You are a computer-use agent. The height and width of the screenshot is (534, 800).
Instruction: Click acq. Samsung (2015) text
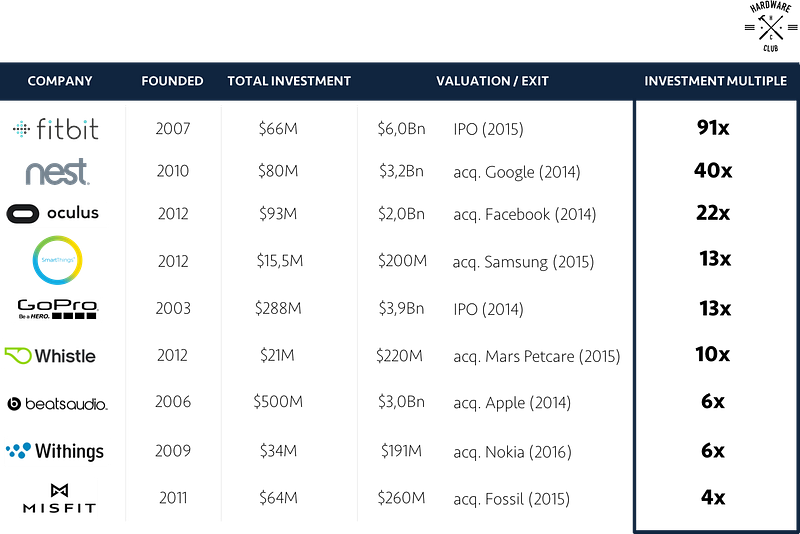[523, 262]
